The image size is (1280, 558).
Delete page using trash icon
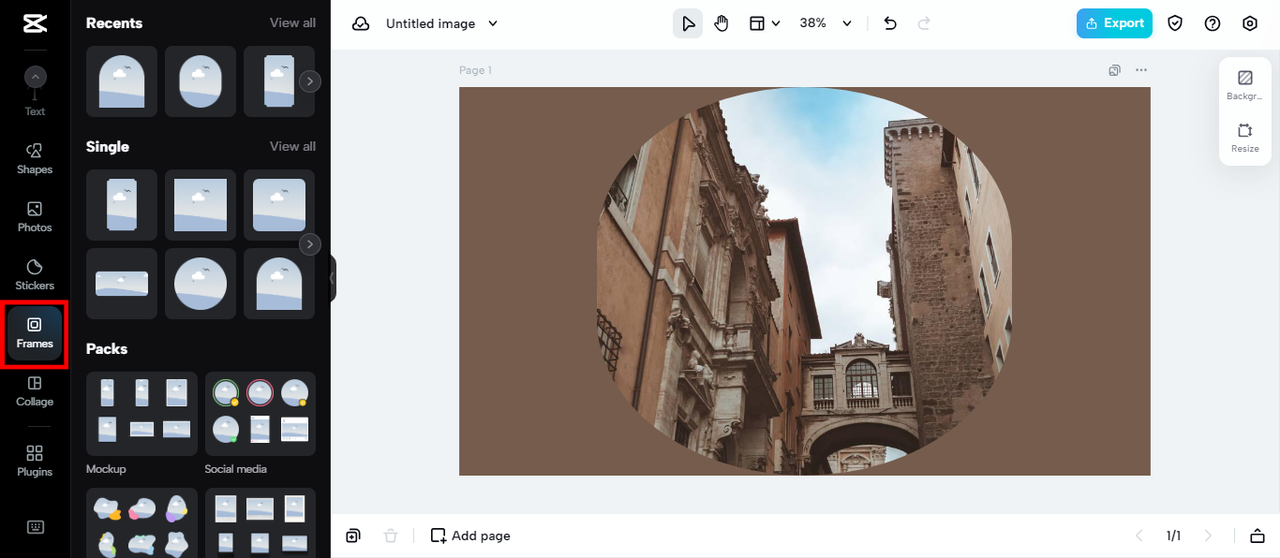point(391,536)
